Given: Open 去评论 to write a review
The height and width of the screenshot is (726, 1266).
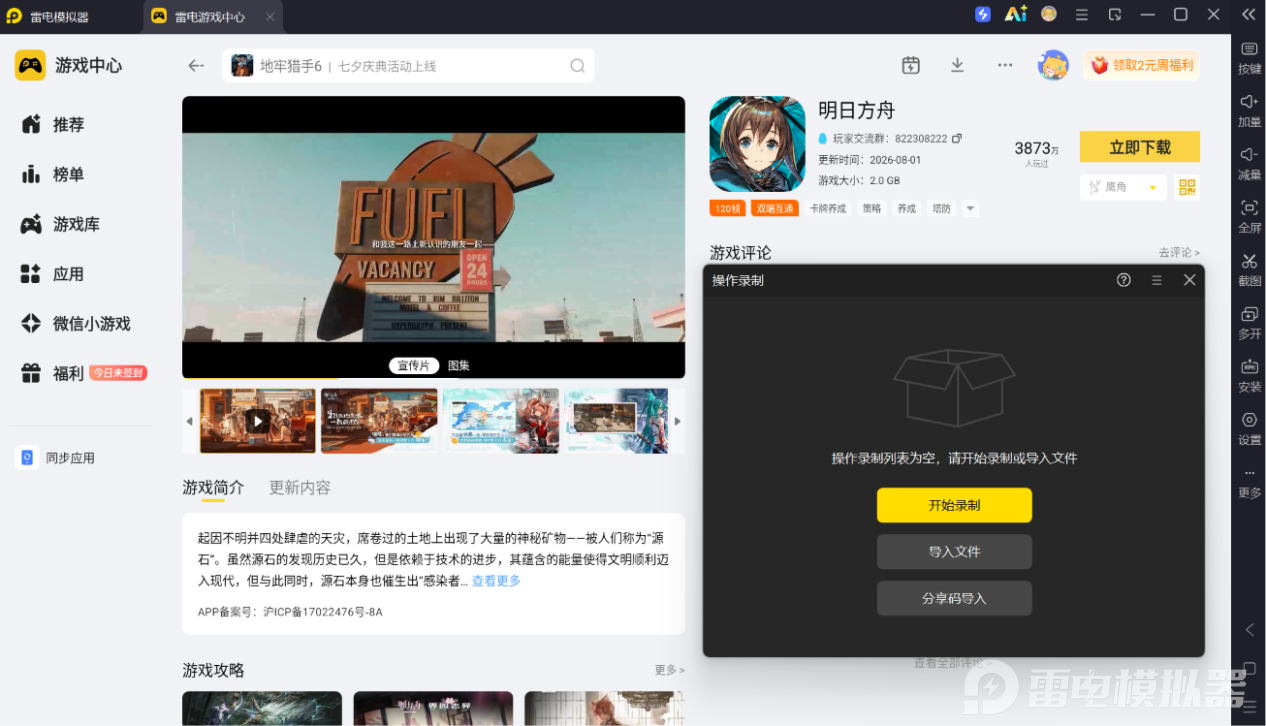Looking at the screenshot, I should (1179, 253).
